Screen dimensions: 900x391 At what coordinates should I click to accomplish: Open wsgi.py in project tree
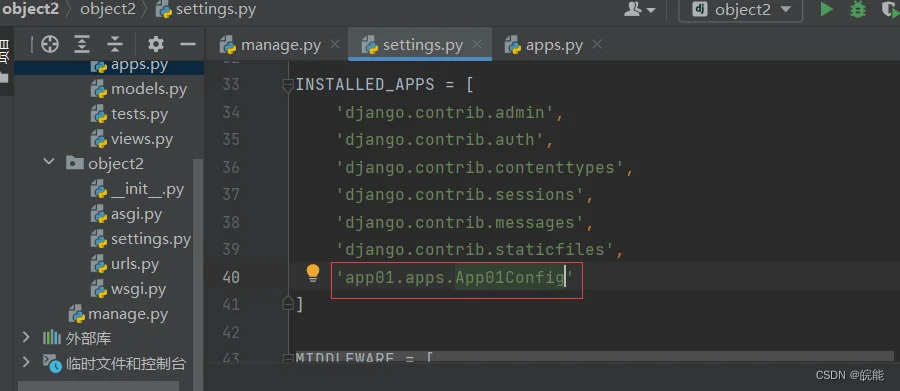128,289
